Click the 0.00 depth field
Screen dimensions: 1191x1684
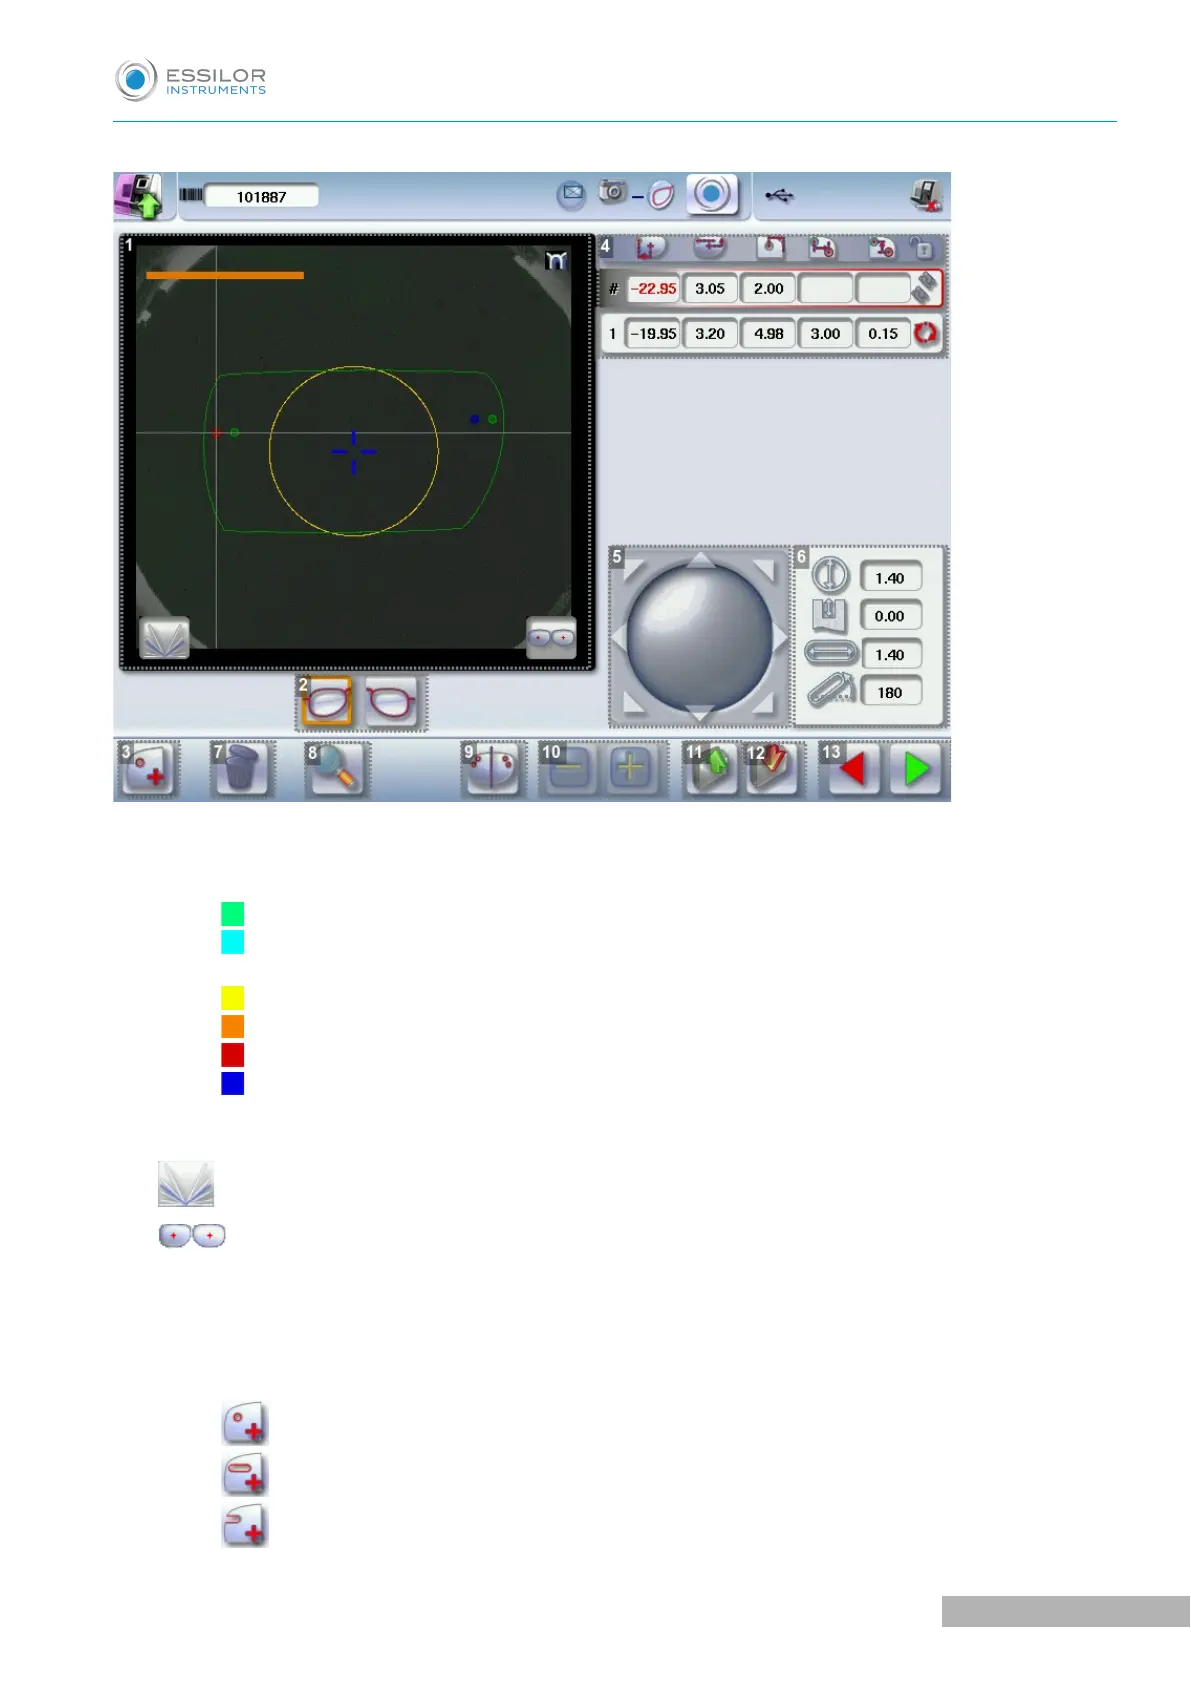point(890,615)
